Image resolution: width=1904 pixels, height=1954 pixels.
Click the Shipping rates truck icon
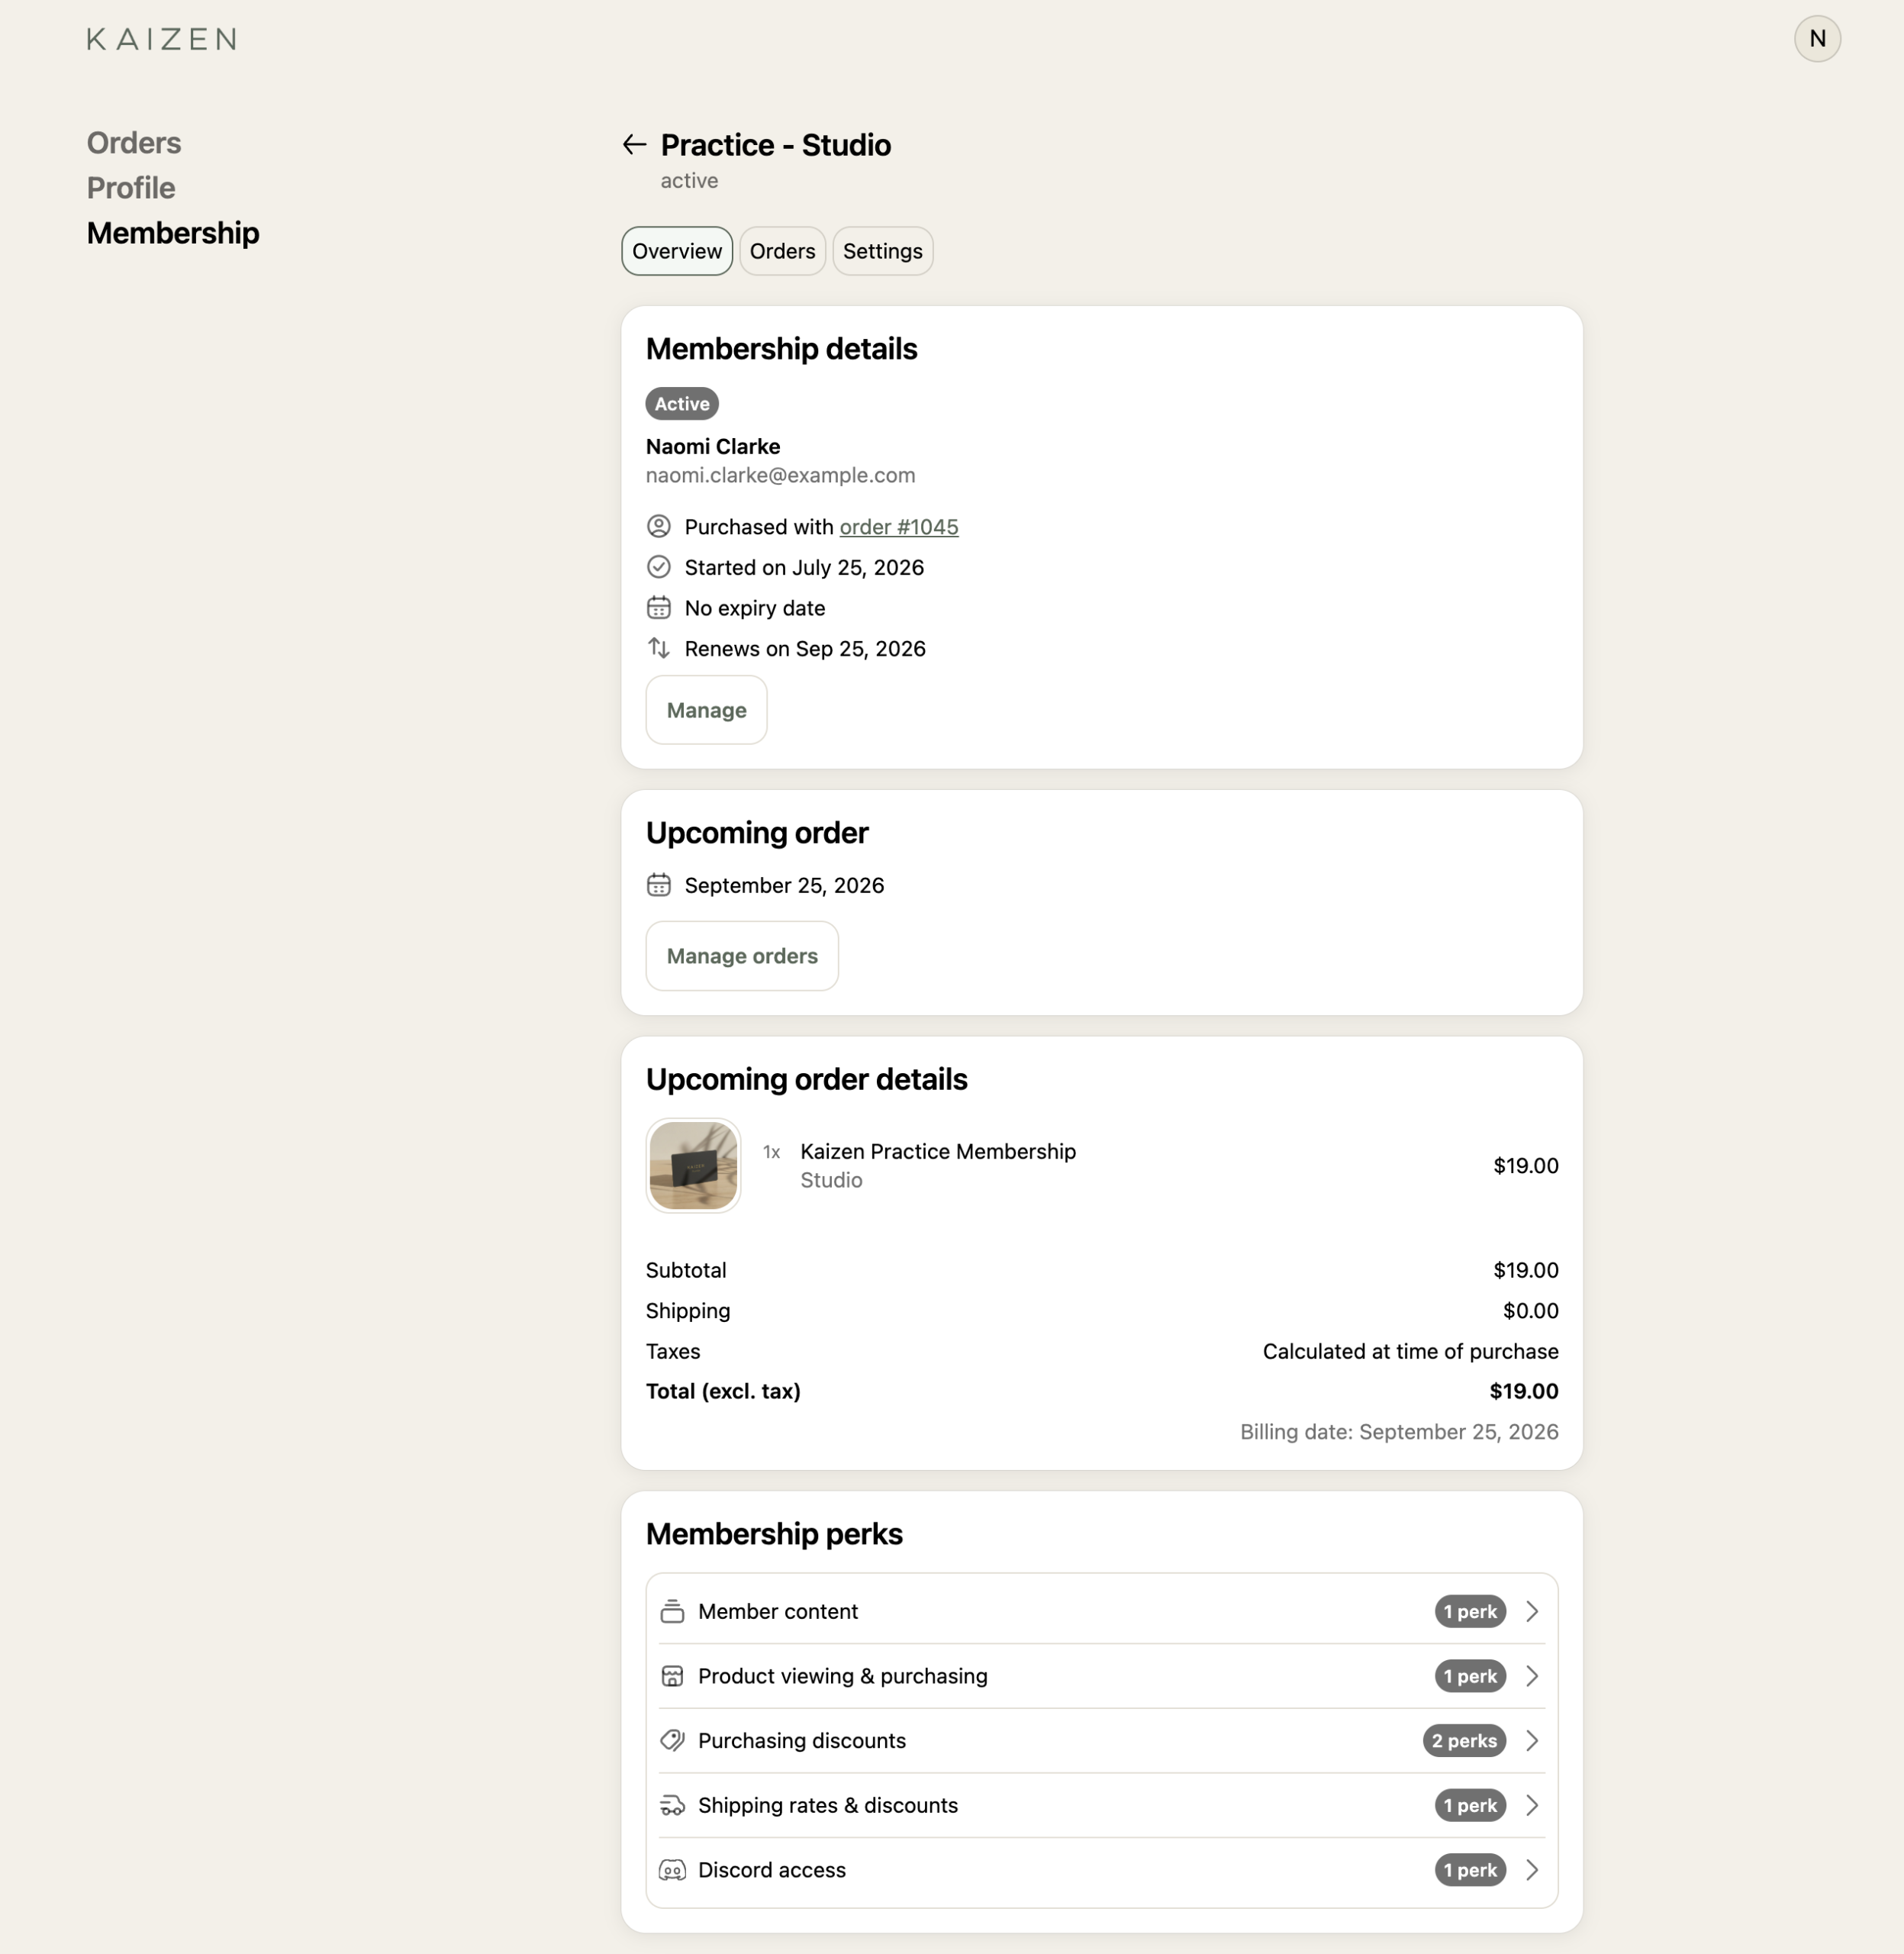pos(672,1805)
